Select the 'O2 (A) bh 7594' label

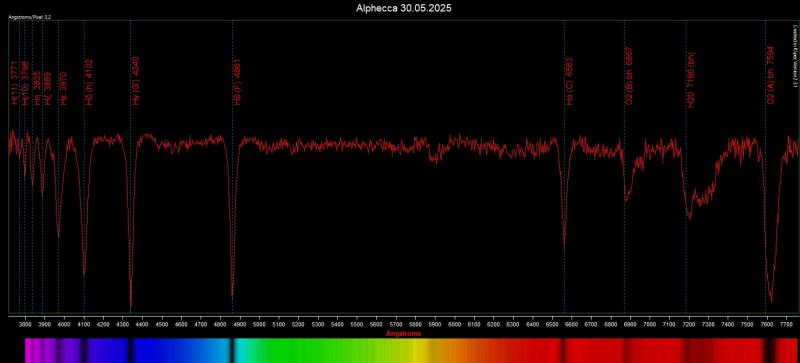click(x=770, y=76)
